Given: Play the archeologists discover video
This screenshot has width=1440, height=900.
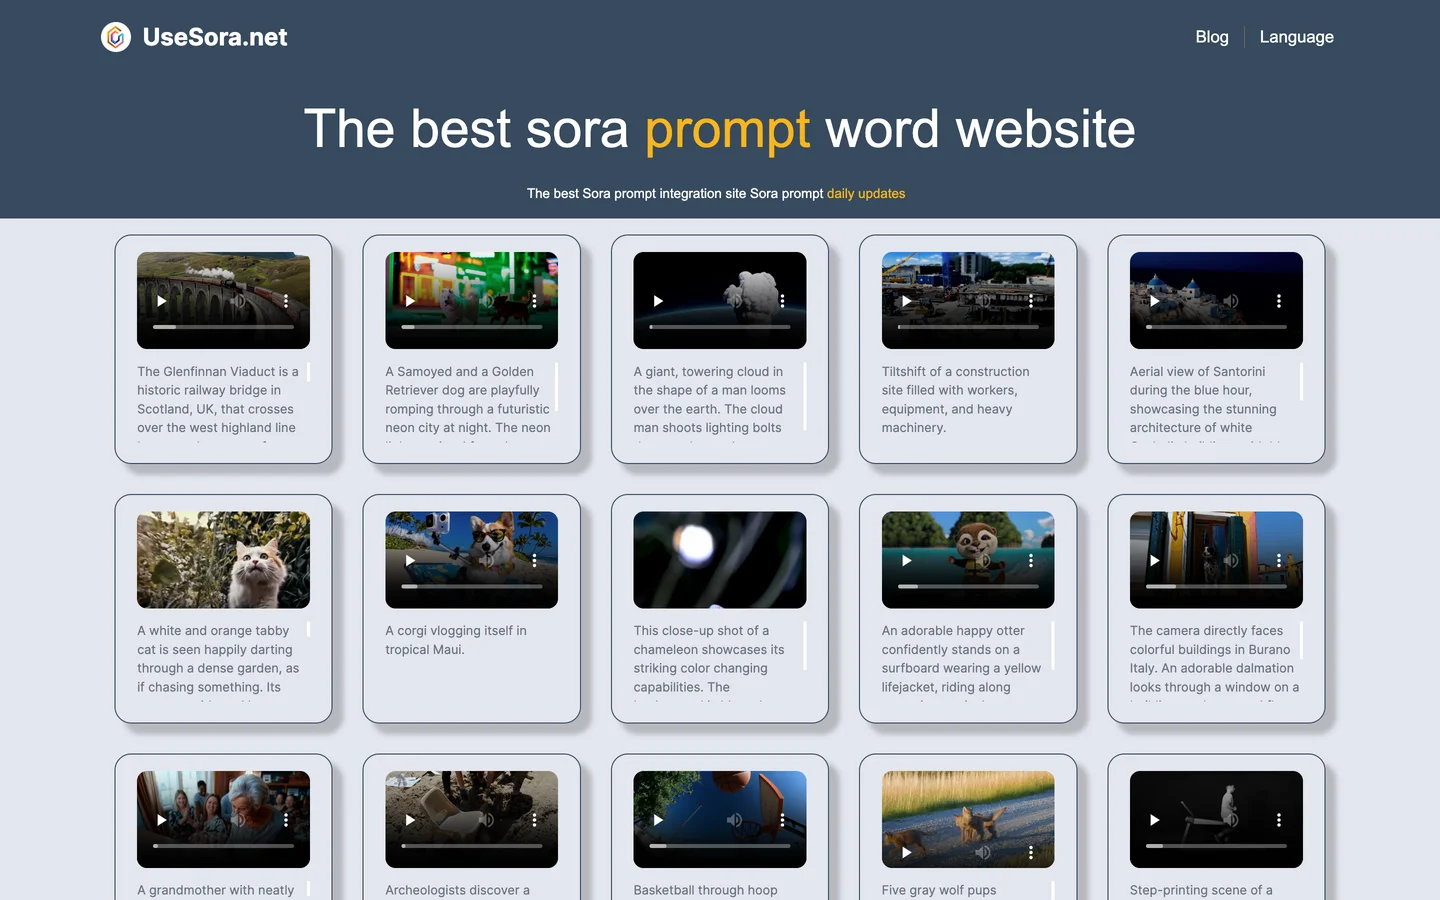Looking at the screenshot, I should pos(410,820).
